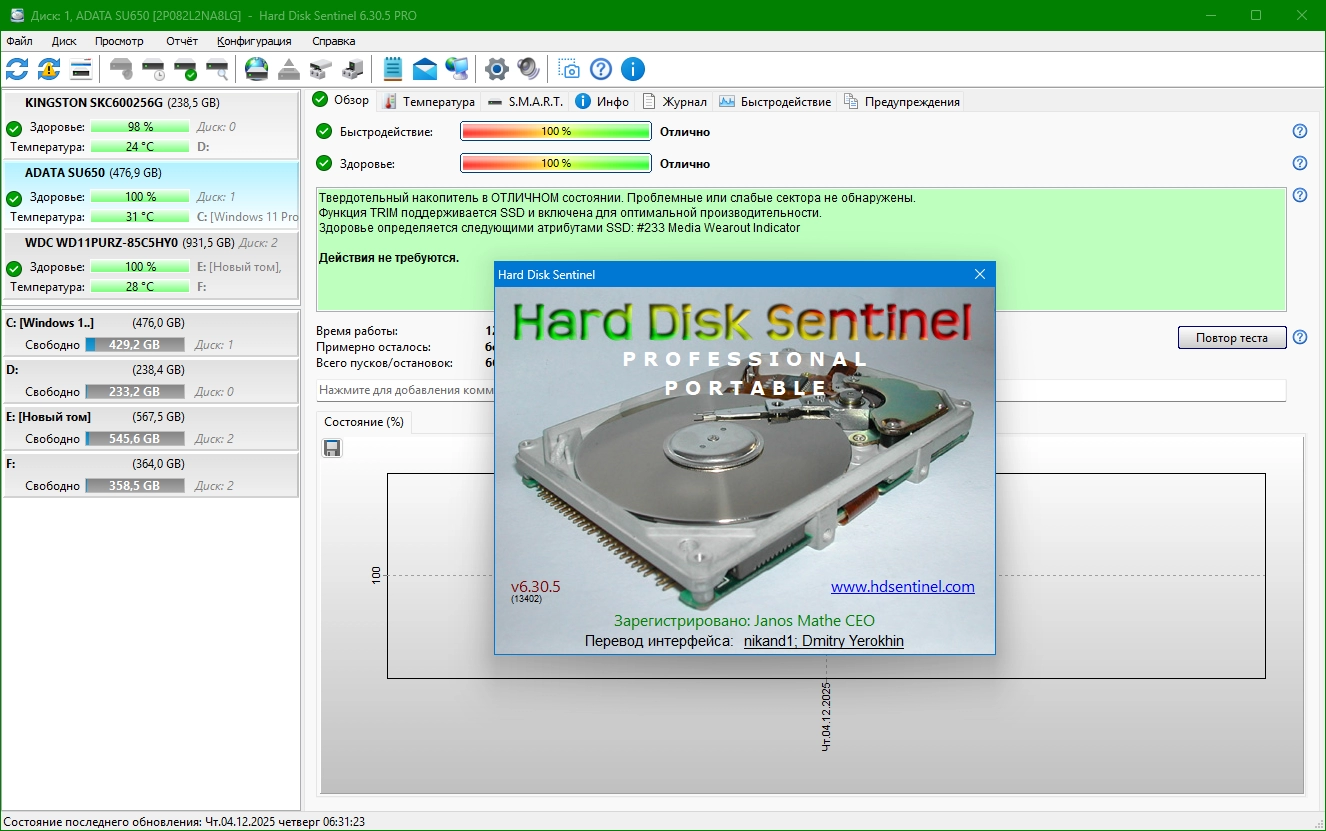This screenshot has height=831, width=1326.
Task: Click help icon next to Быстродействие bar
Action: click(x=1300, y=131)
